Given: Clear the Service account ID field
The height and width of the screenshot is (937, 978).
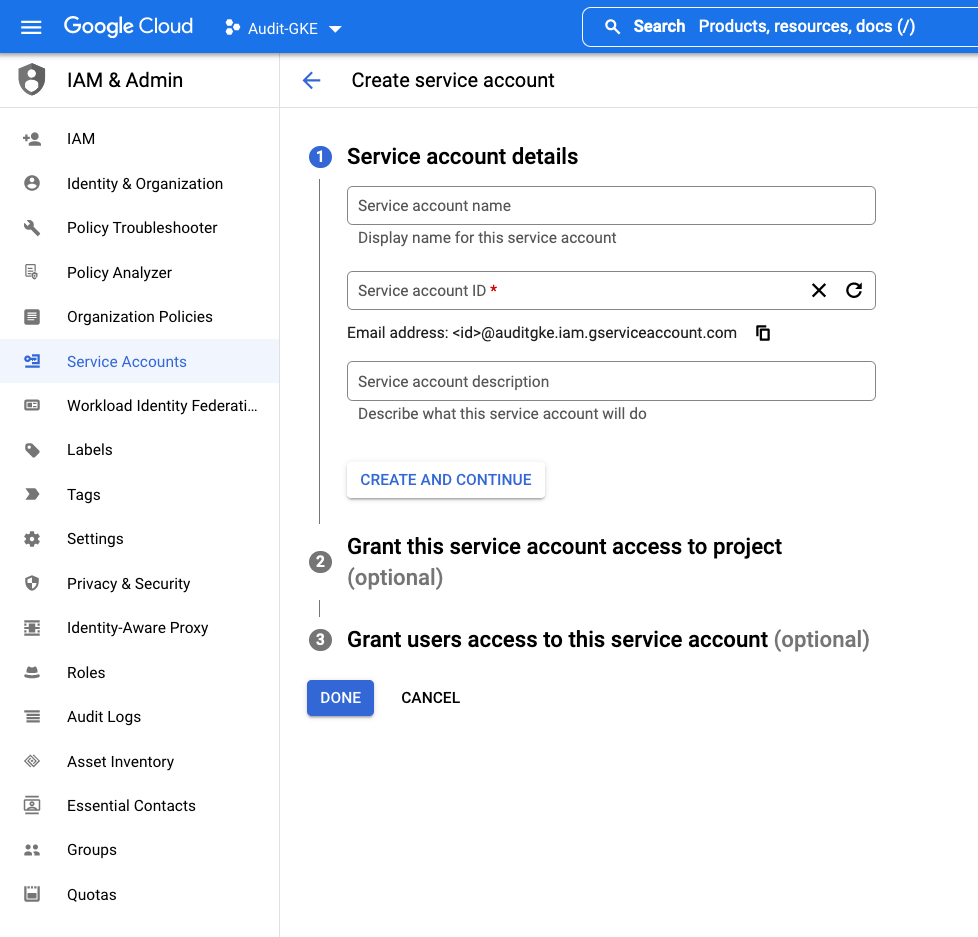Looking at the screenshot, I should (x=819, y=290).
